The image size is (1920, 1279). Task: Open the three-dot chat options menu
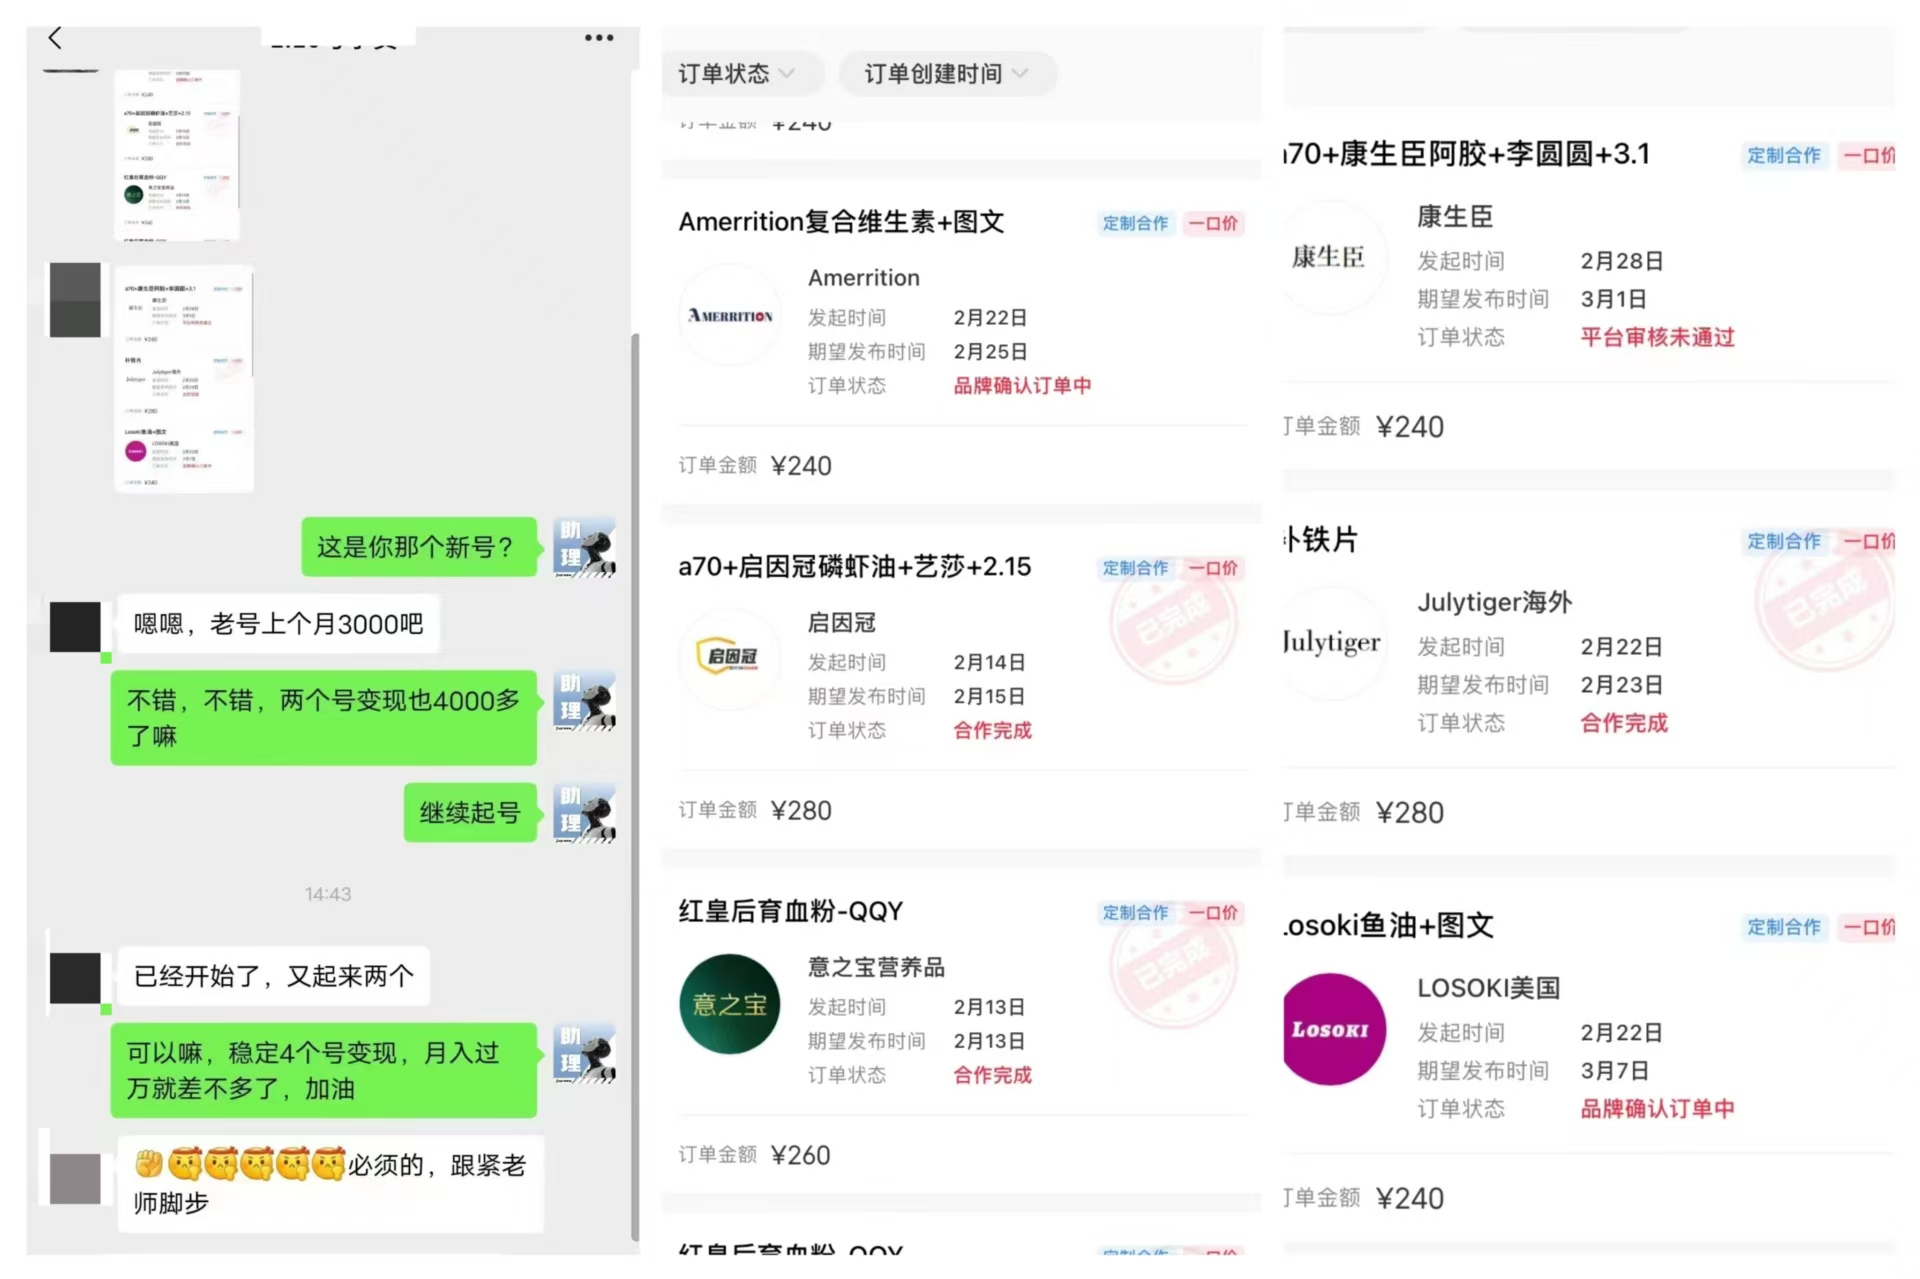pos(599,38)
